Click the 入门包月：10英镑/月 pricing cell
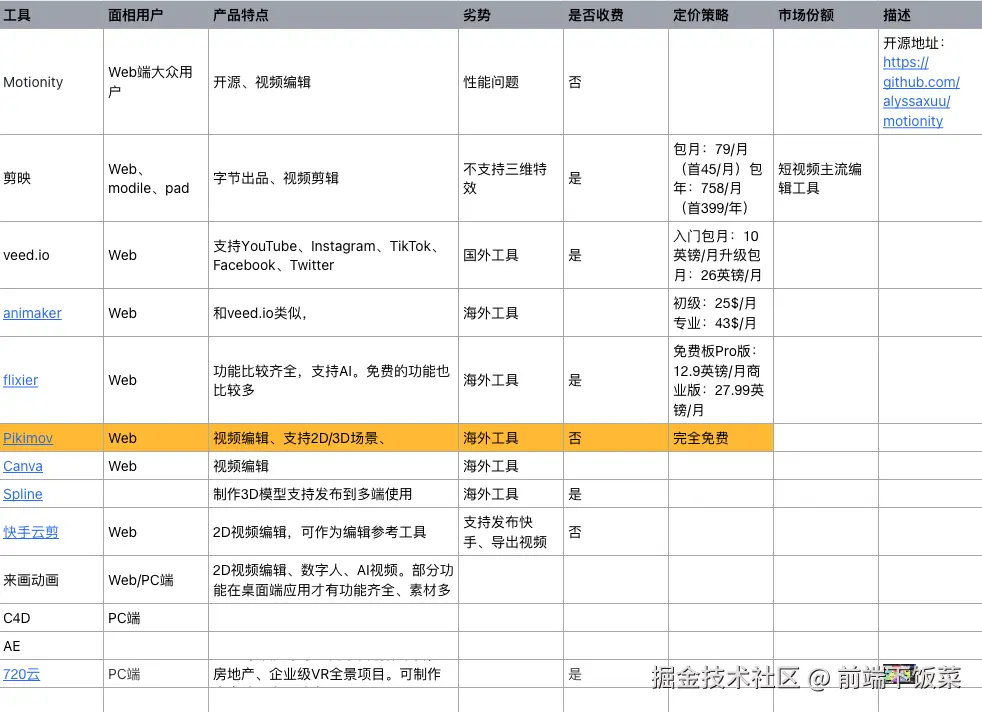This screenshot has width=982, height=712. 721,255
